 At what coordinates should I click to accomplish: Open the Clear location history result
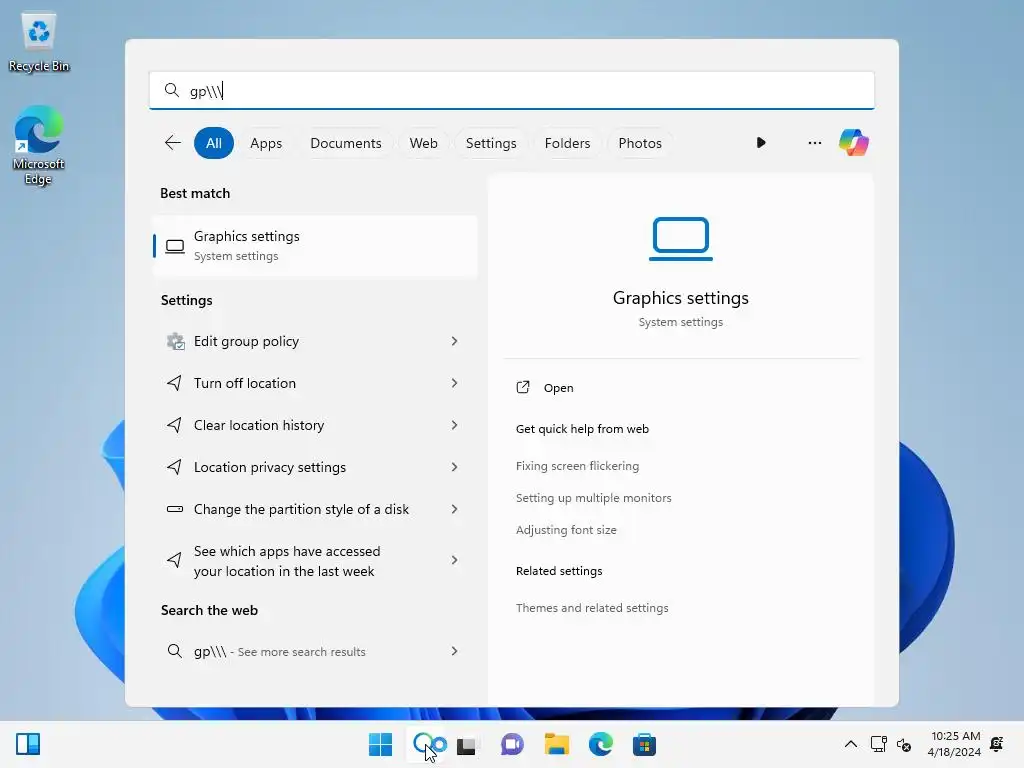point(315,425)
